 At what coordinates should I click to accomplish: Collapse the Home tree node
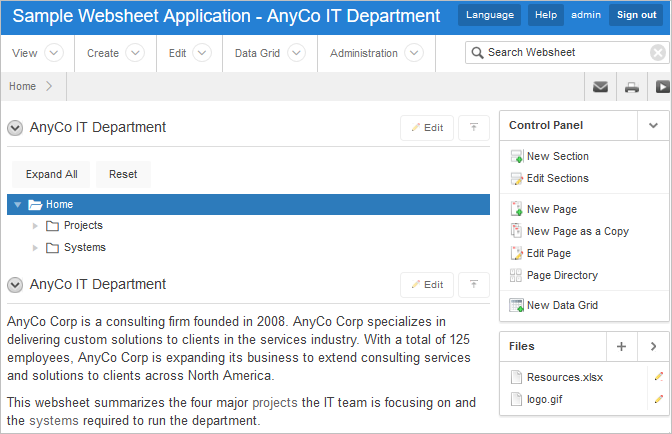click(x=17, y=205)
